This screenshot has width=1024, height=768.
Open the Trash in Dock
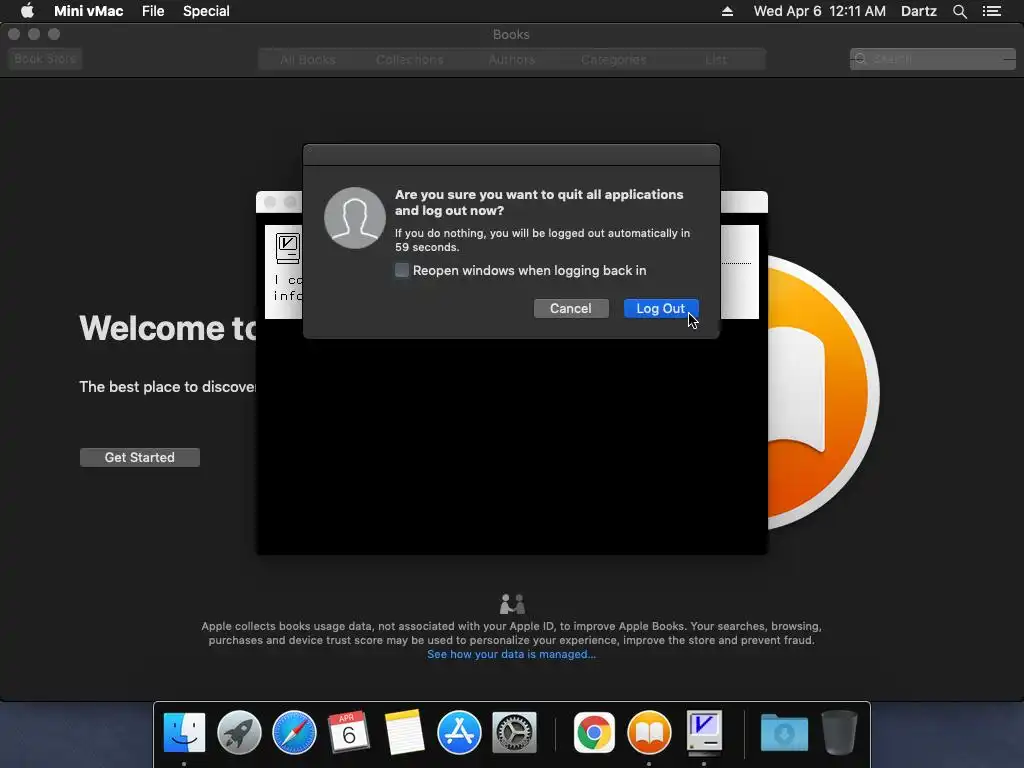click(839, 732)
